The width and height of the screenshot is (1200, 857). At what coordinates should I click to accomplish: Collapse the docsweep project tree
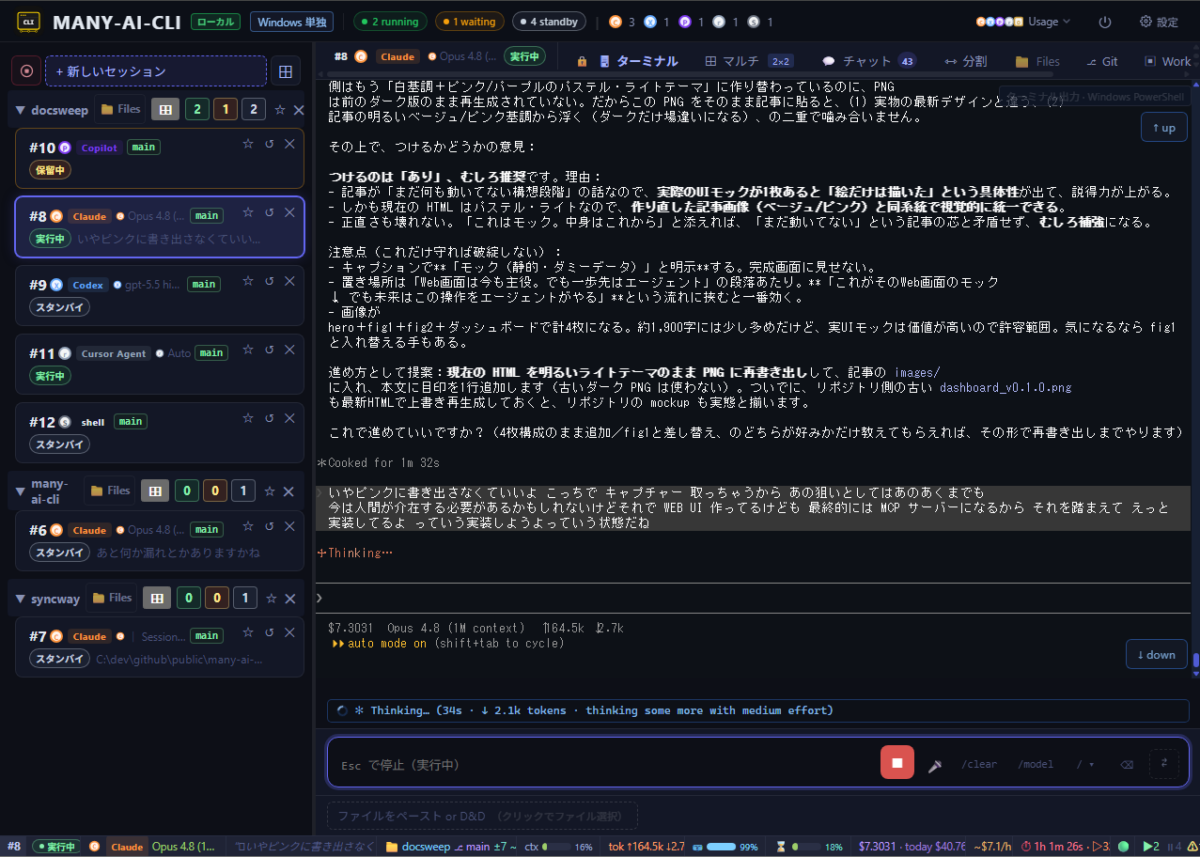[x=21, y=110]
